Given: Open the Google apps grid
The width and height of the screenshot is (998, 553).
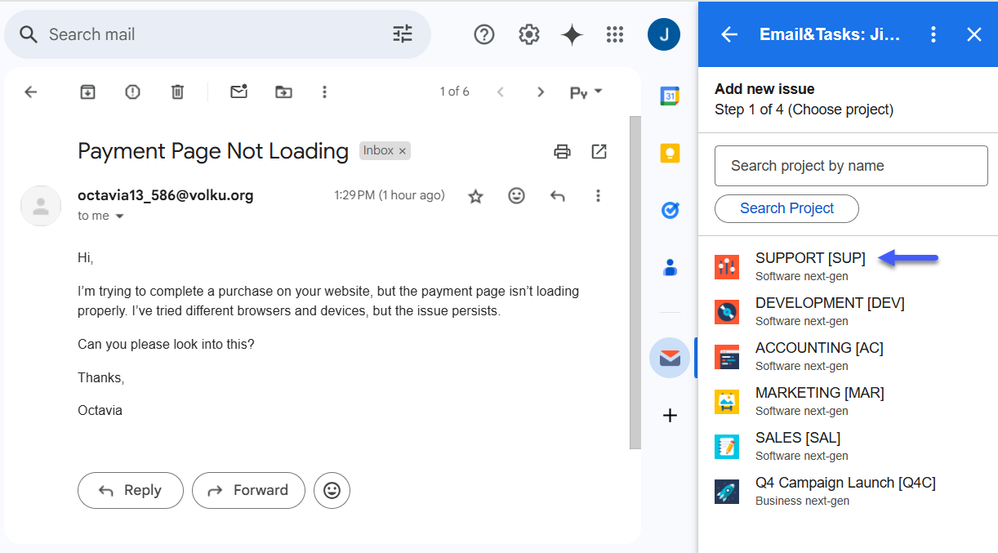Looking at the screenshot, I should click(x=615, y=34).
